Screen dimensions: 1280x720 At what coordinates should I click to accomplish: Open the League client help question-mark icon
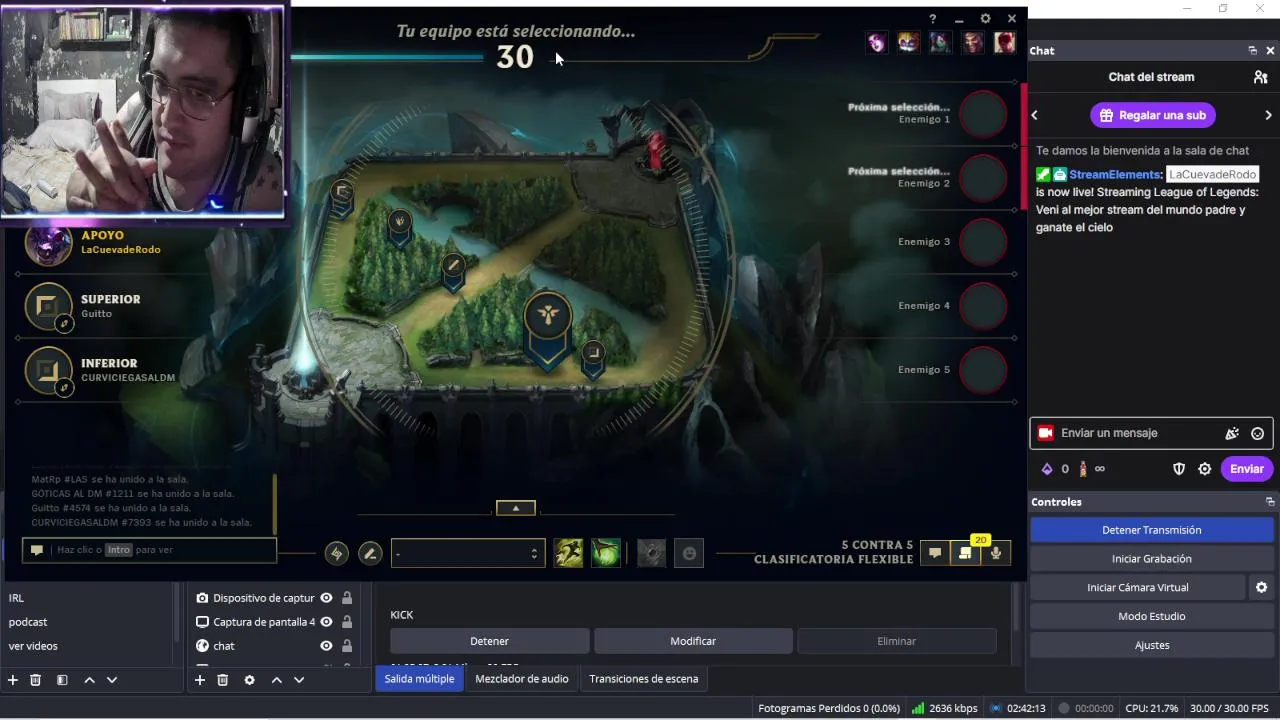(933, 19)
